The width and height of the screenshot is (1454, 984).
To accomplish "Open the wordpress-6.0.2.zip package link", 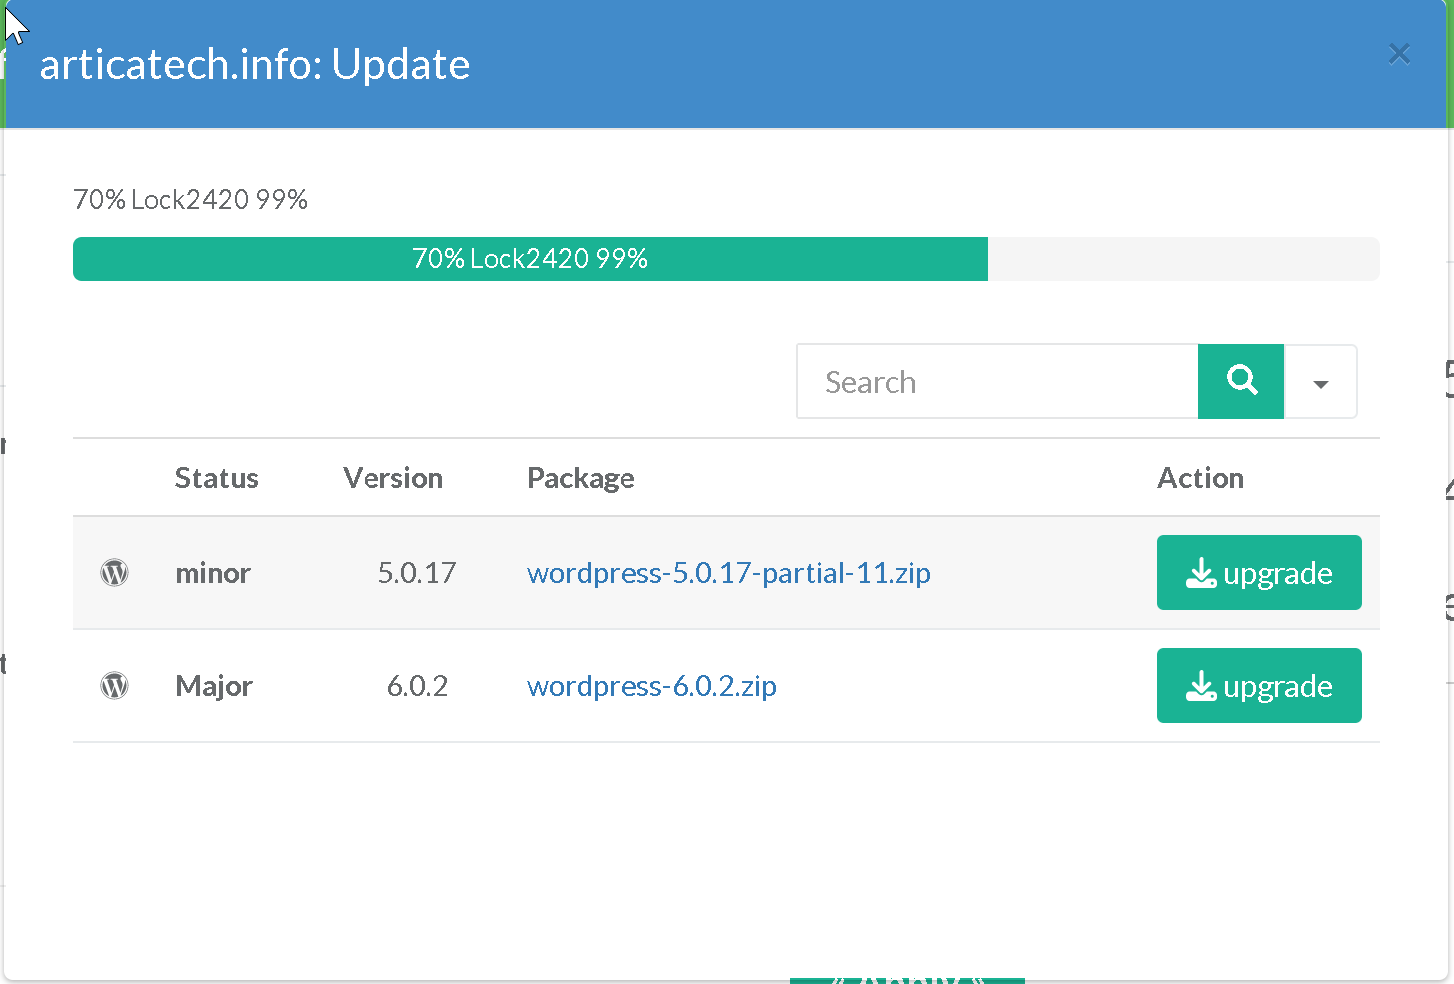I will tap(651, 686).
